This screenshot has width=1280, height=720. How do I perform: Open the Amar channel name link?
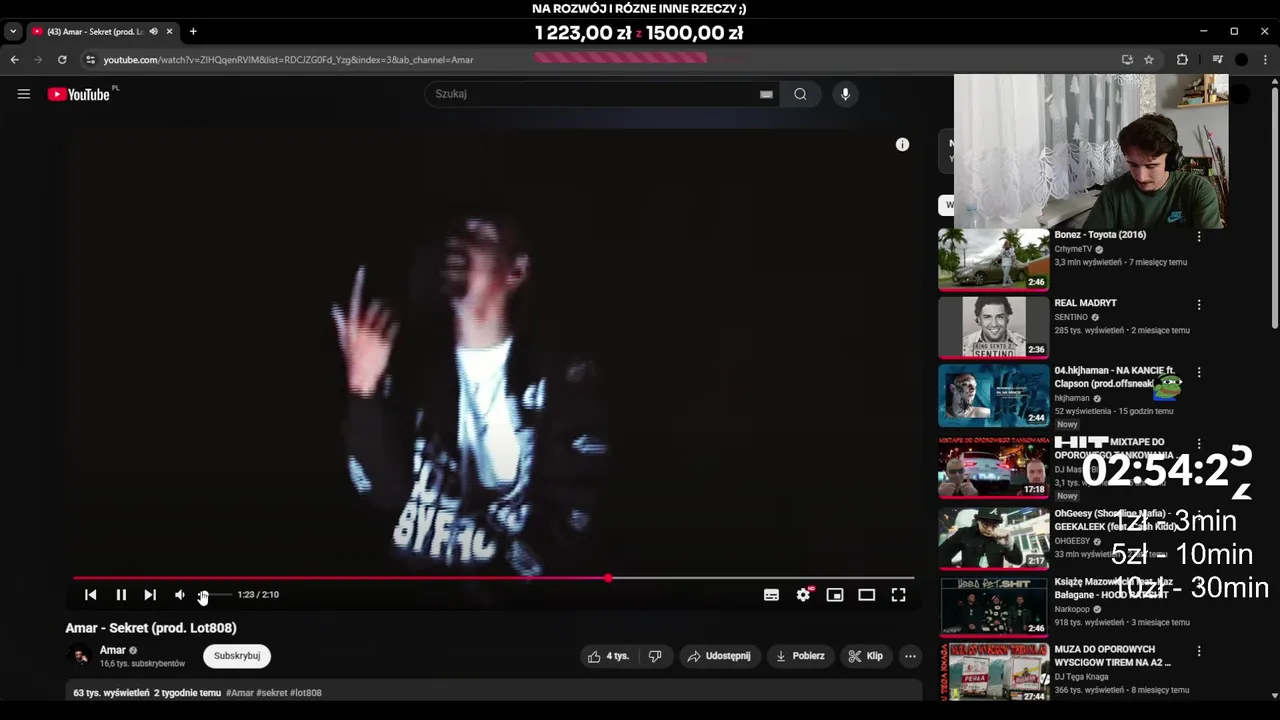pyautogui.click(x=113, y=650)
